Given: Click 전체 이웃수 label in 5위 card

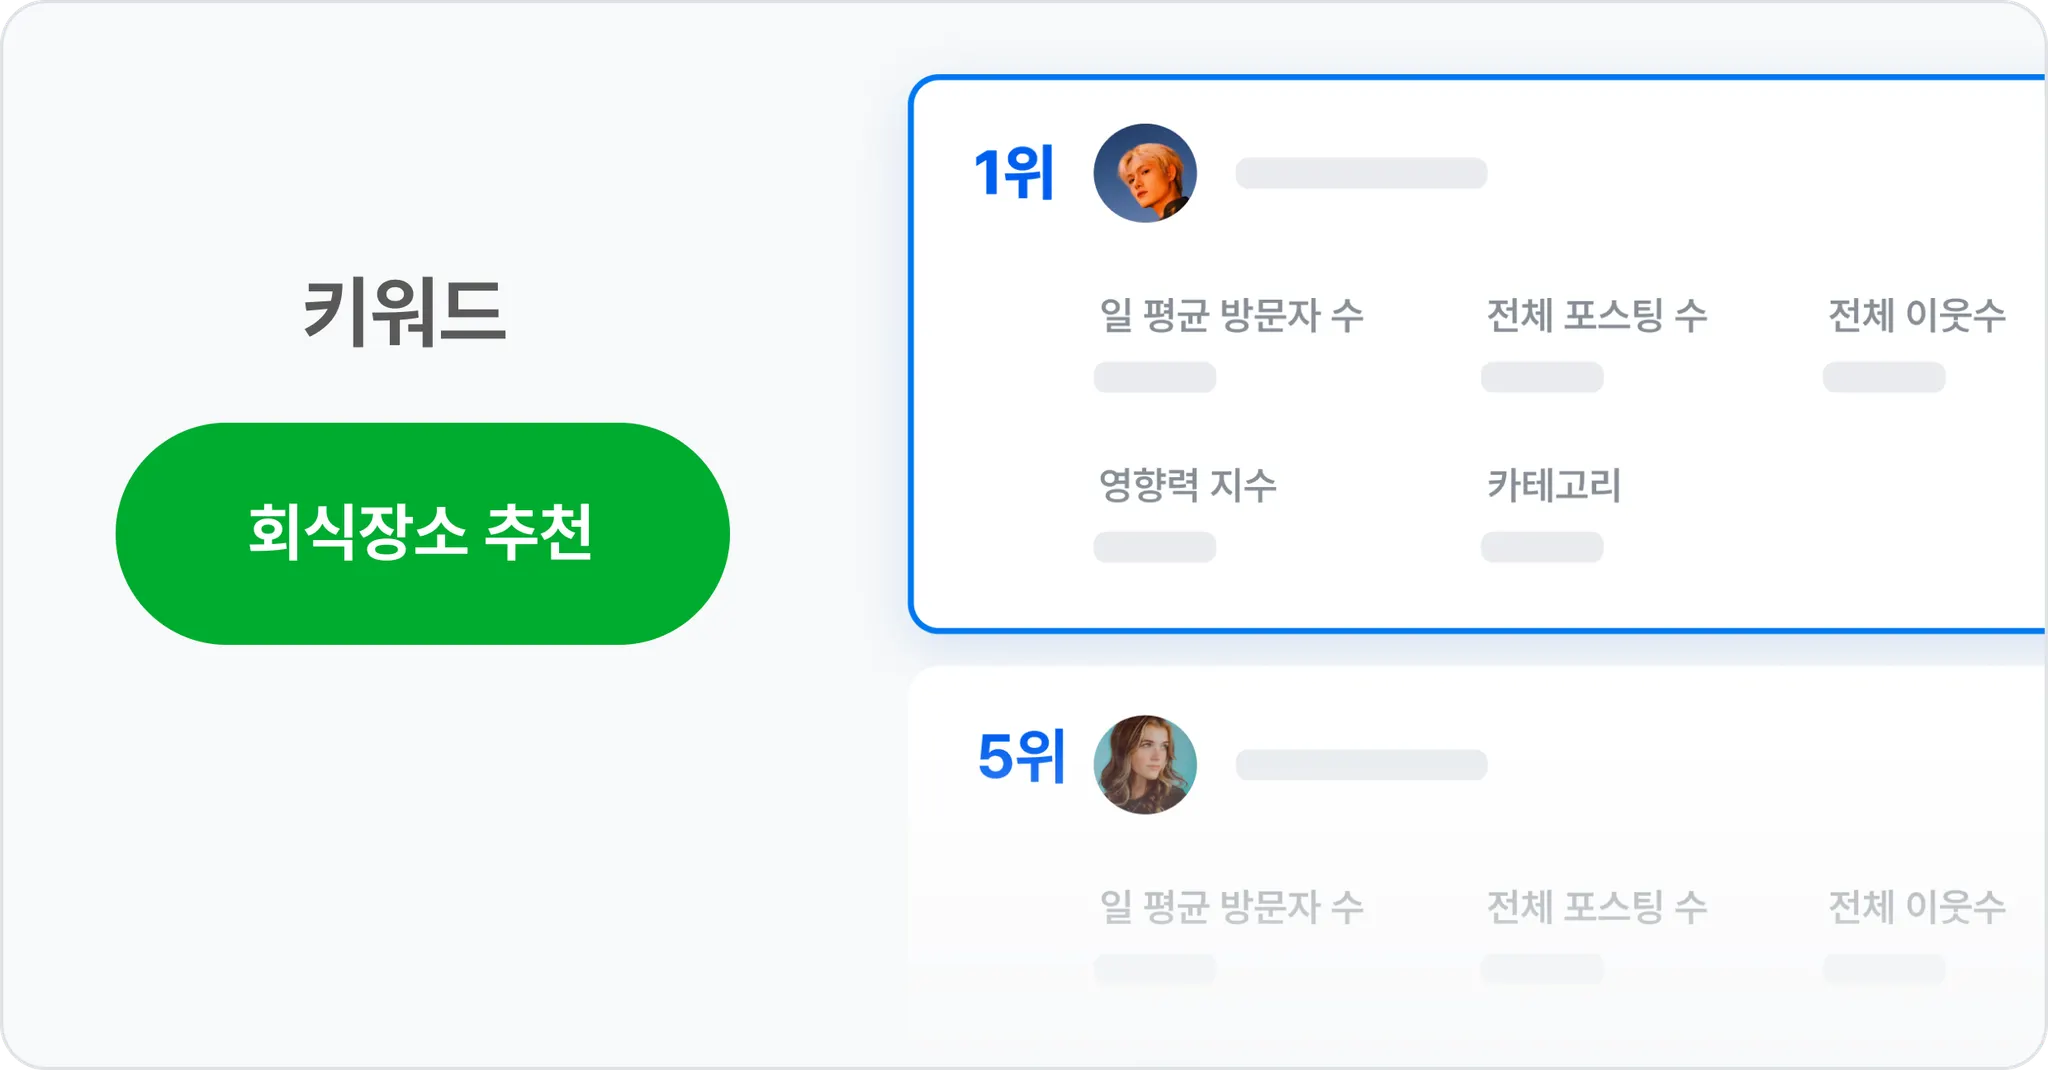Looking at the screenshot, I should (1916, 908).
